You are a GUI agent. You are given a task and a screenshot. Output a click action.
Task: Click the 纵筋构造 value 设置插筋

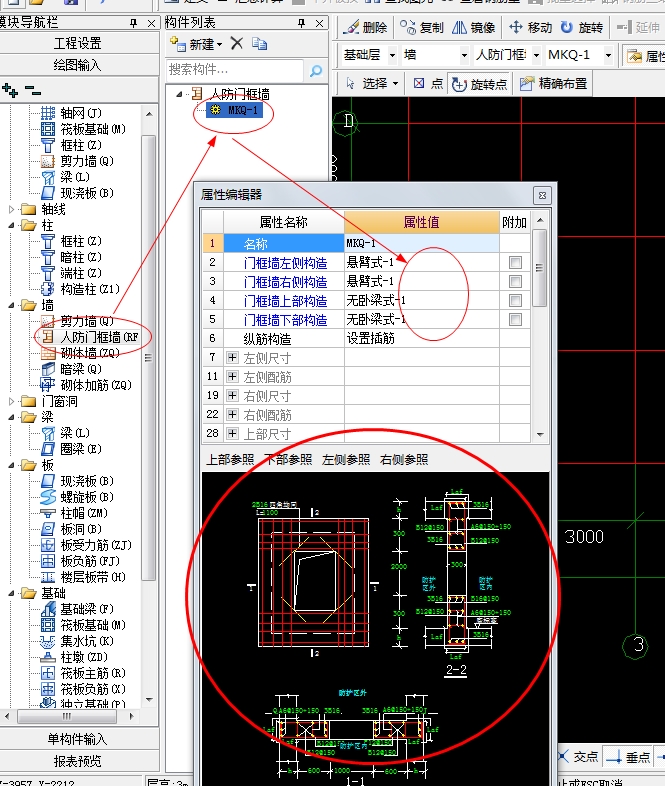421,338
